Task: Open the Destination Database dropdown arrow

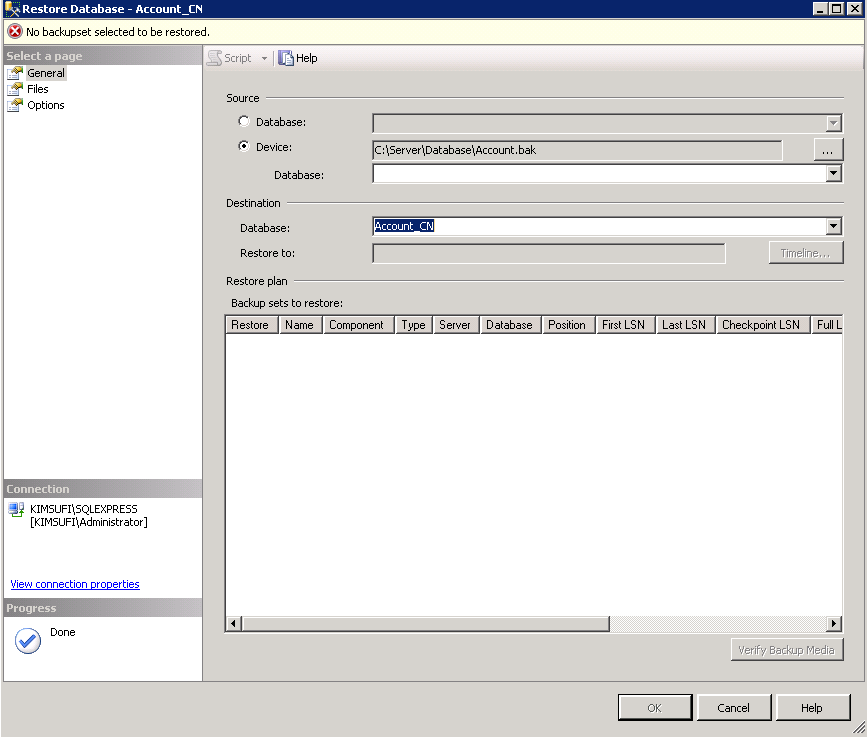Action: pyautogui.click(x=833, y=226)
